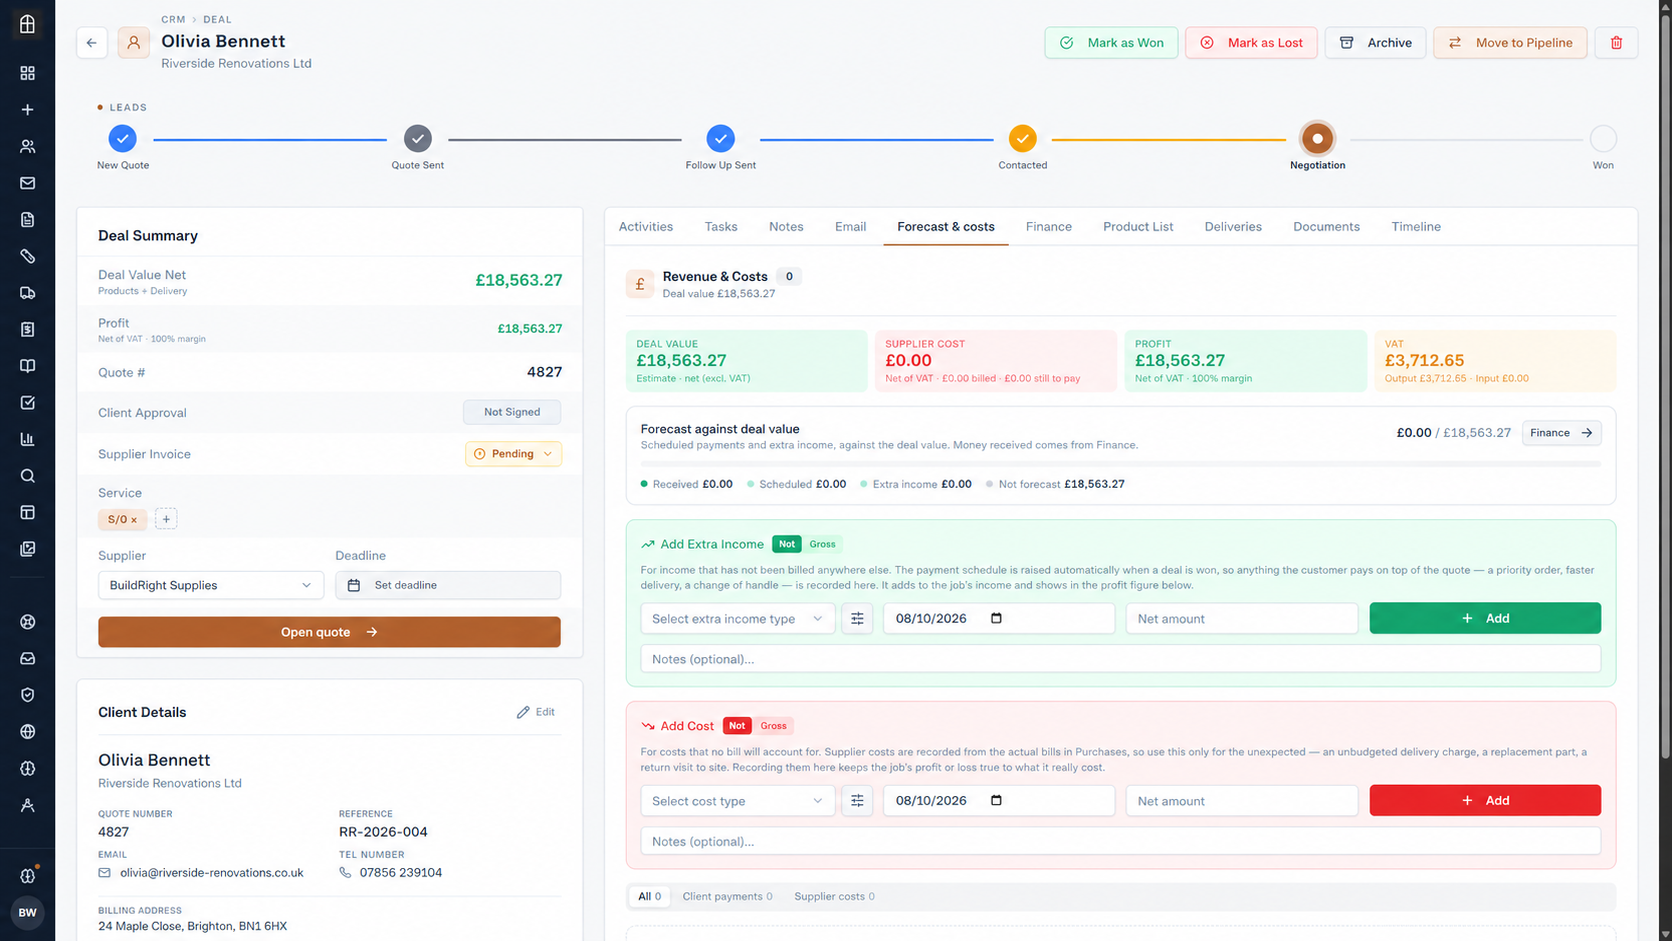Select Not toggle in Add Cost
This screenshot has width=1672, height=941.
click(x=737, y=726)
